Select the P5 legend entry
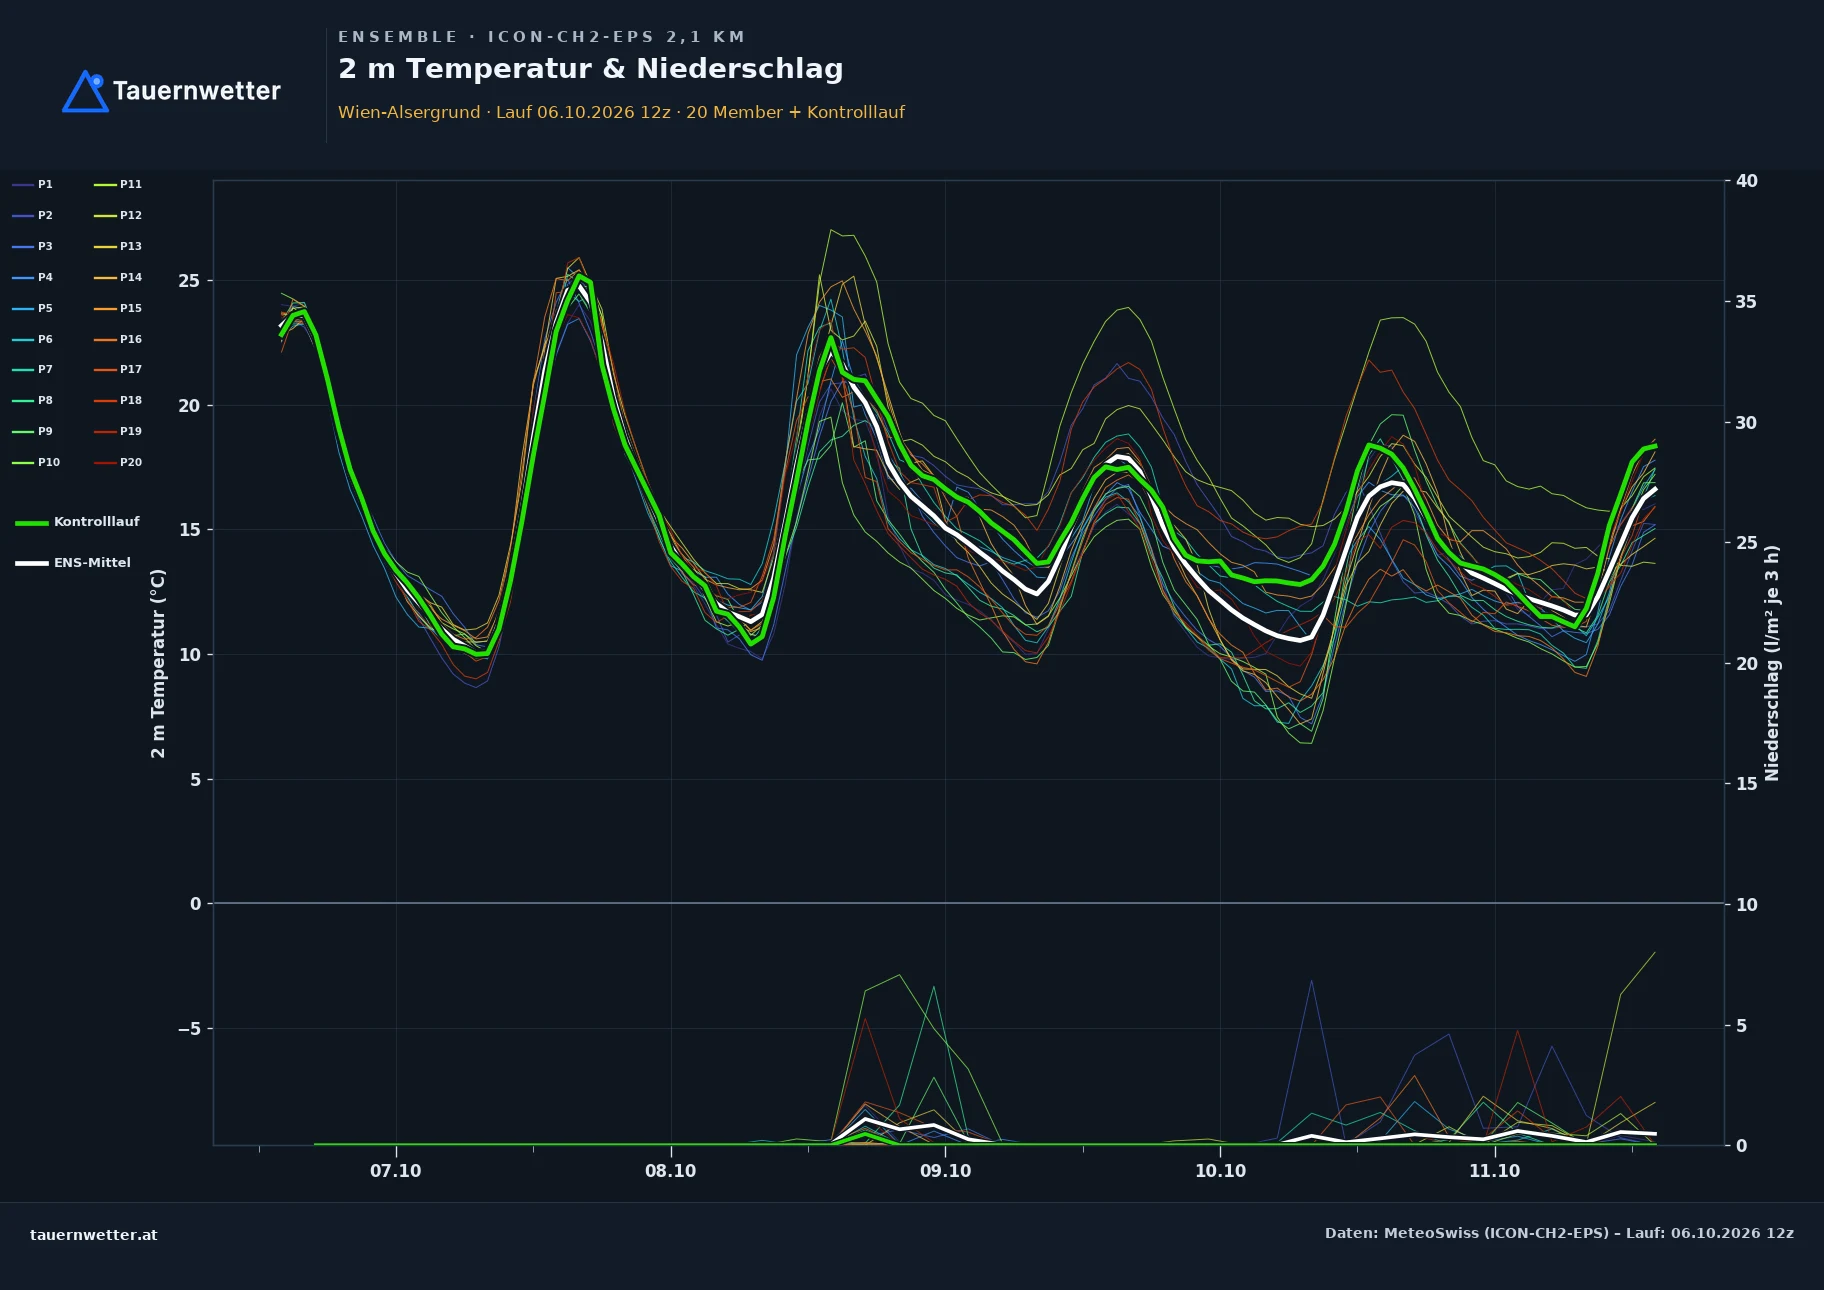The width and height of the screenshot is (1824, 1290). tap(32, 308)
